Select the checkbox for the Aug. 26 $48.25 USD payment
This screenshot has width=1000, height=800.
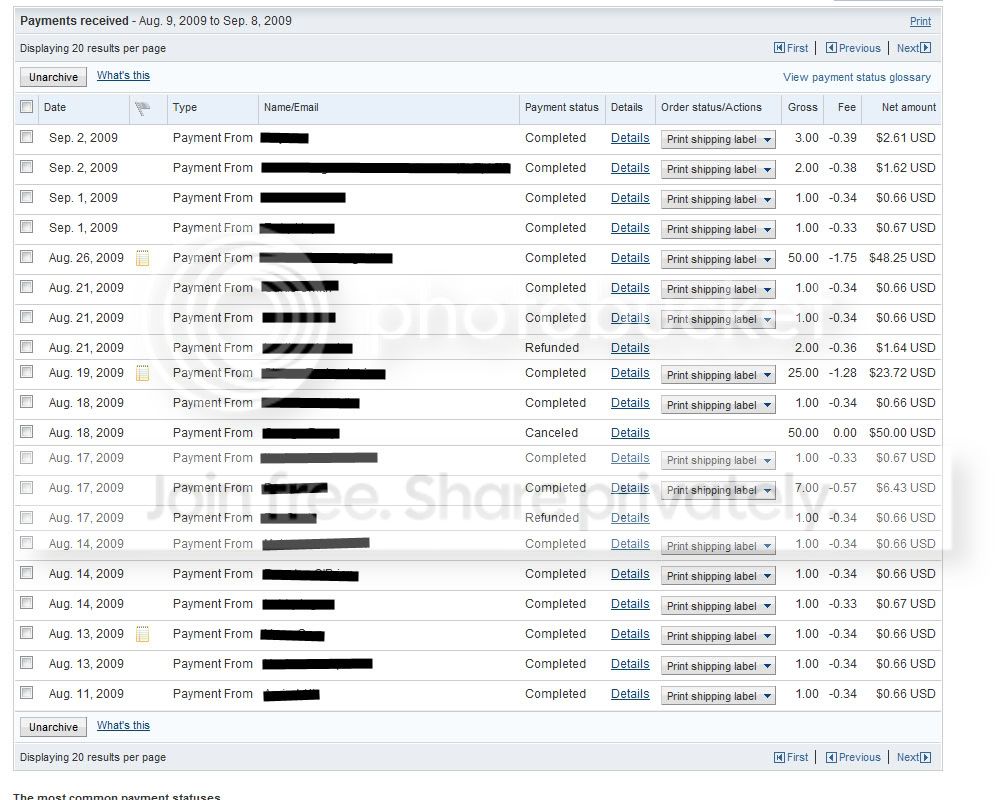pos(26,256)
